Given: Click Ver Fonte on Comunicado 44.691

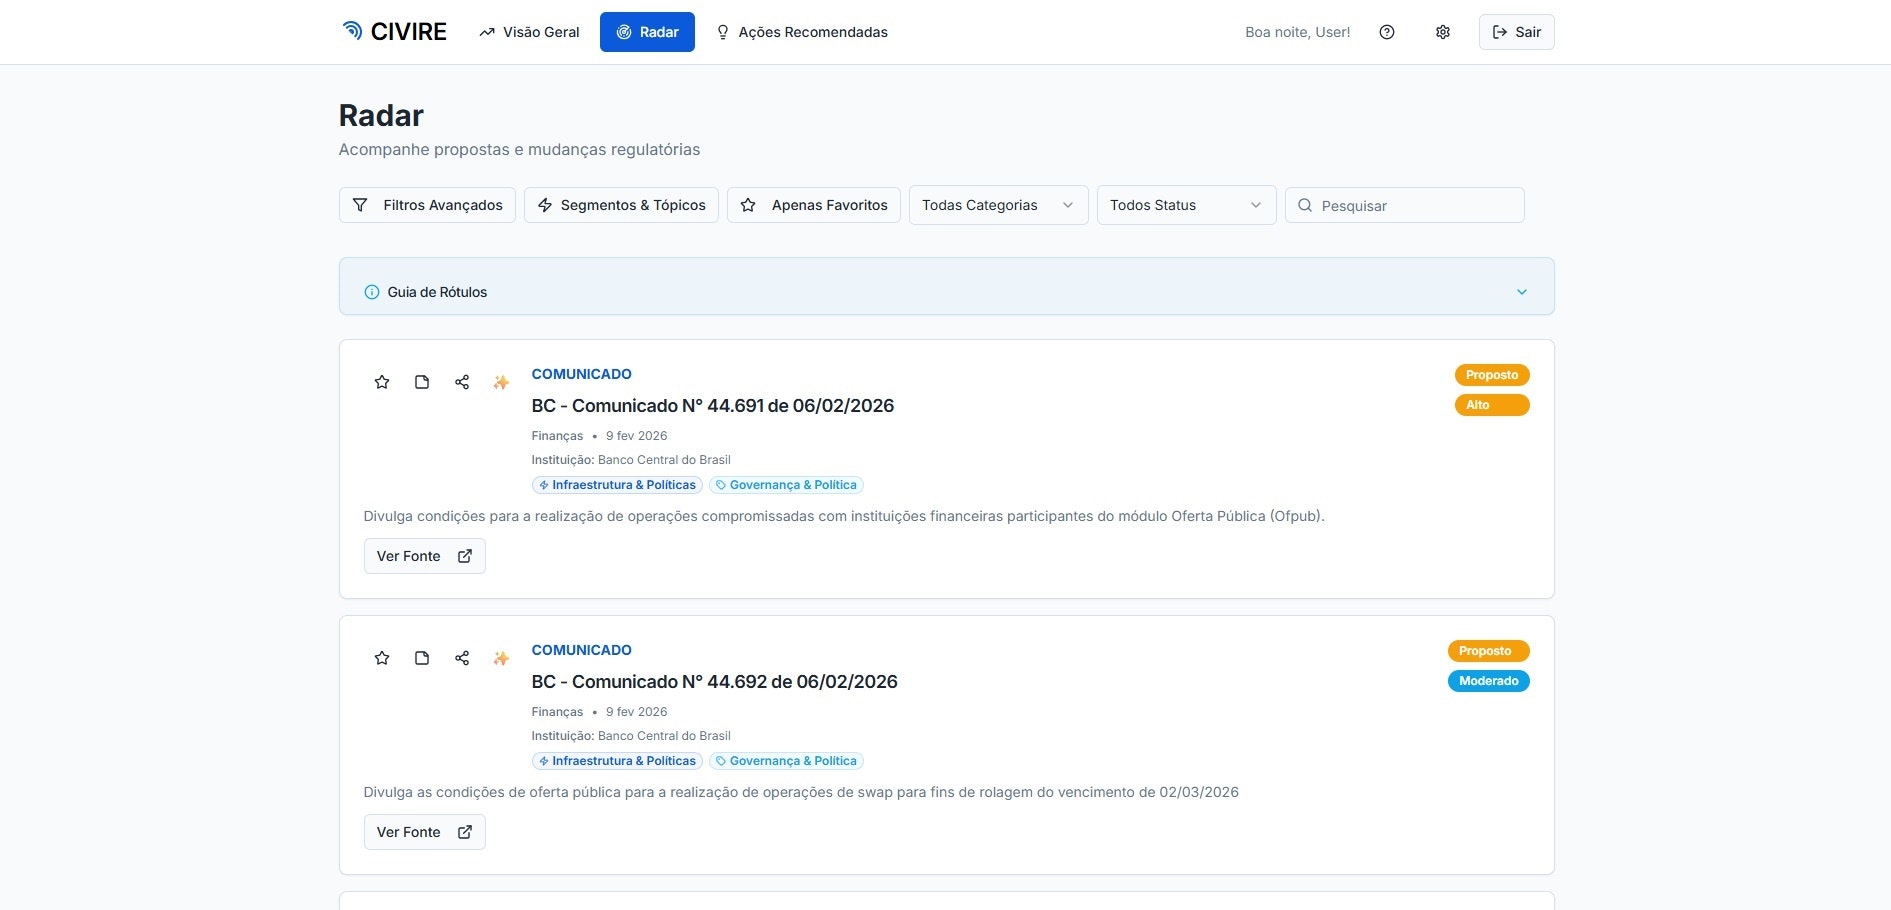Looking at the screenshot, I should tap(424, 556).
